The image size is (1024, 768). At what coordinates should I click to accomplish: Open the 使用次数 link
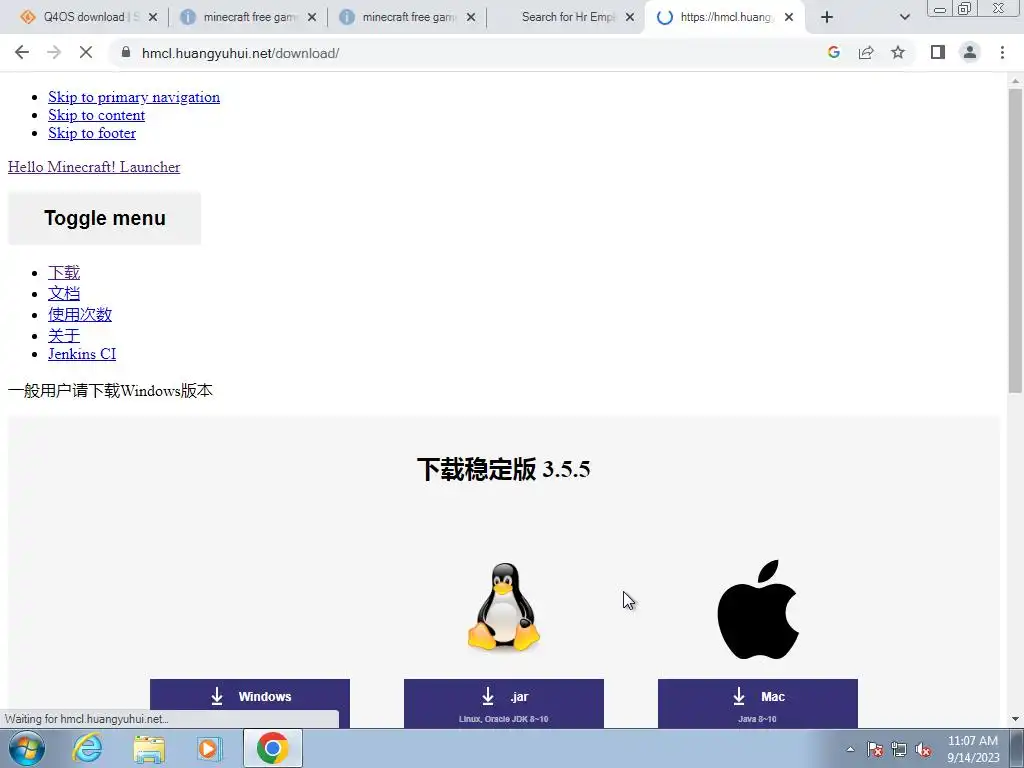(80, 314)
